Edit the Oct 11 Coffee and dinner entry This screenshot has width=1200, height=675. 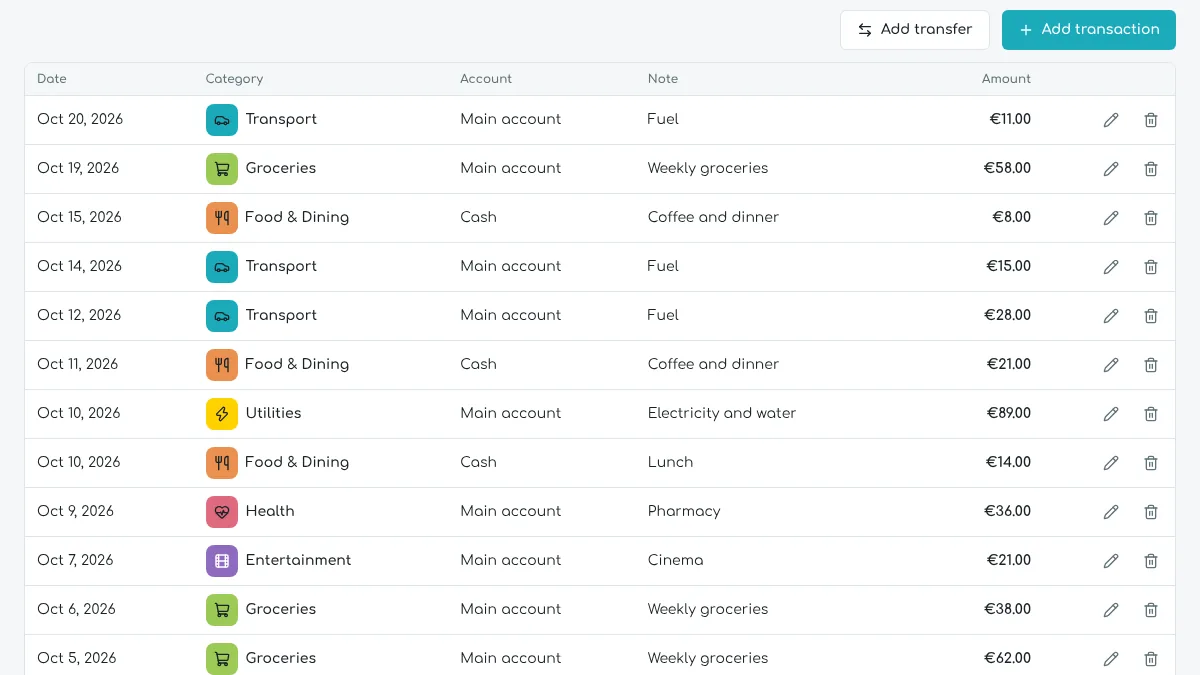click(x=1111, y=365)
